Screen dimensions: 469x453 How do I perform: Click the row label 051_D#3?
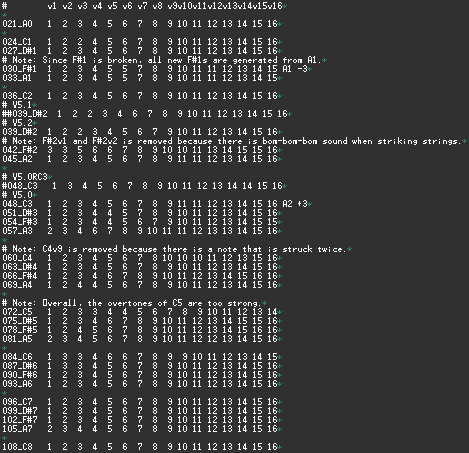tap(20, 213)
